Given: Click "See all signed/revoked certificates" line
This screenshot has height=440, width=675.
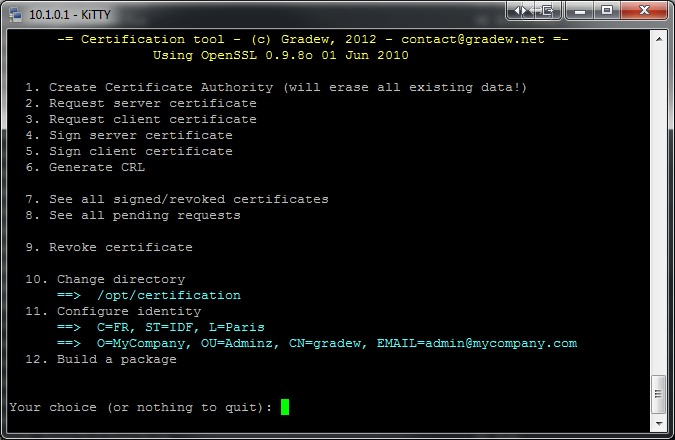Looking at the screenshot, I should pyautogui.click(x=177, y=199).
